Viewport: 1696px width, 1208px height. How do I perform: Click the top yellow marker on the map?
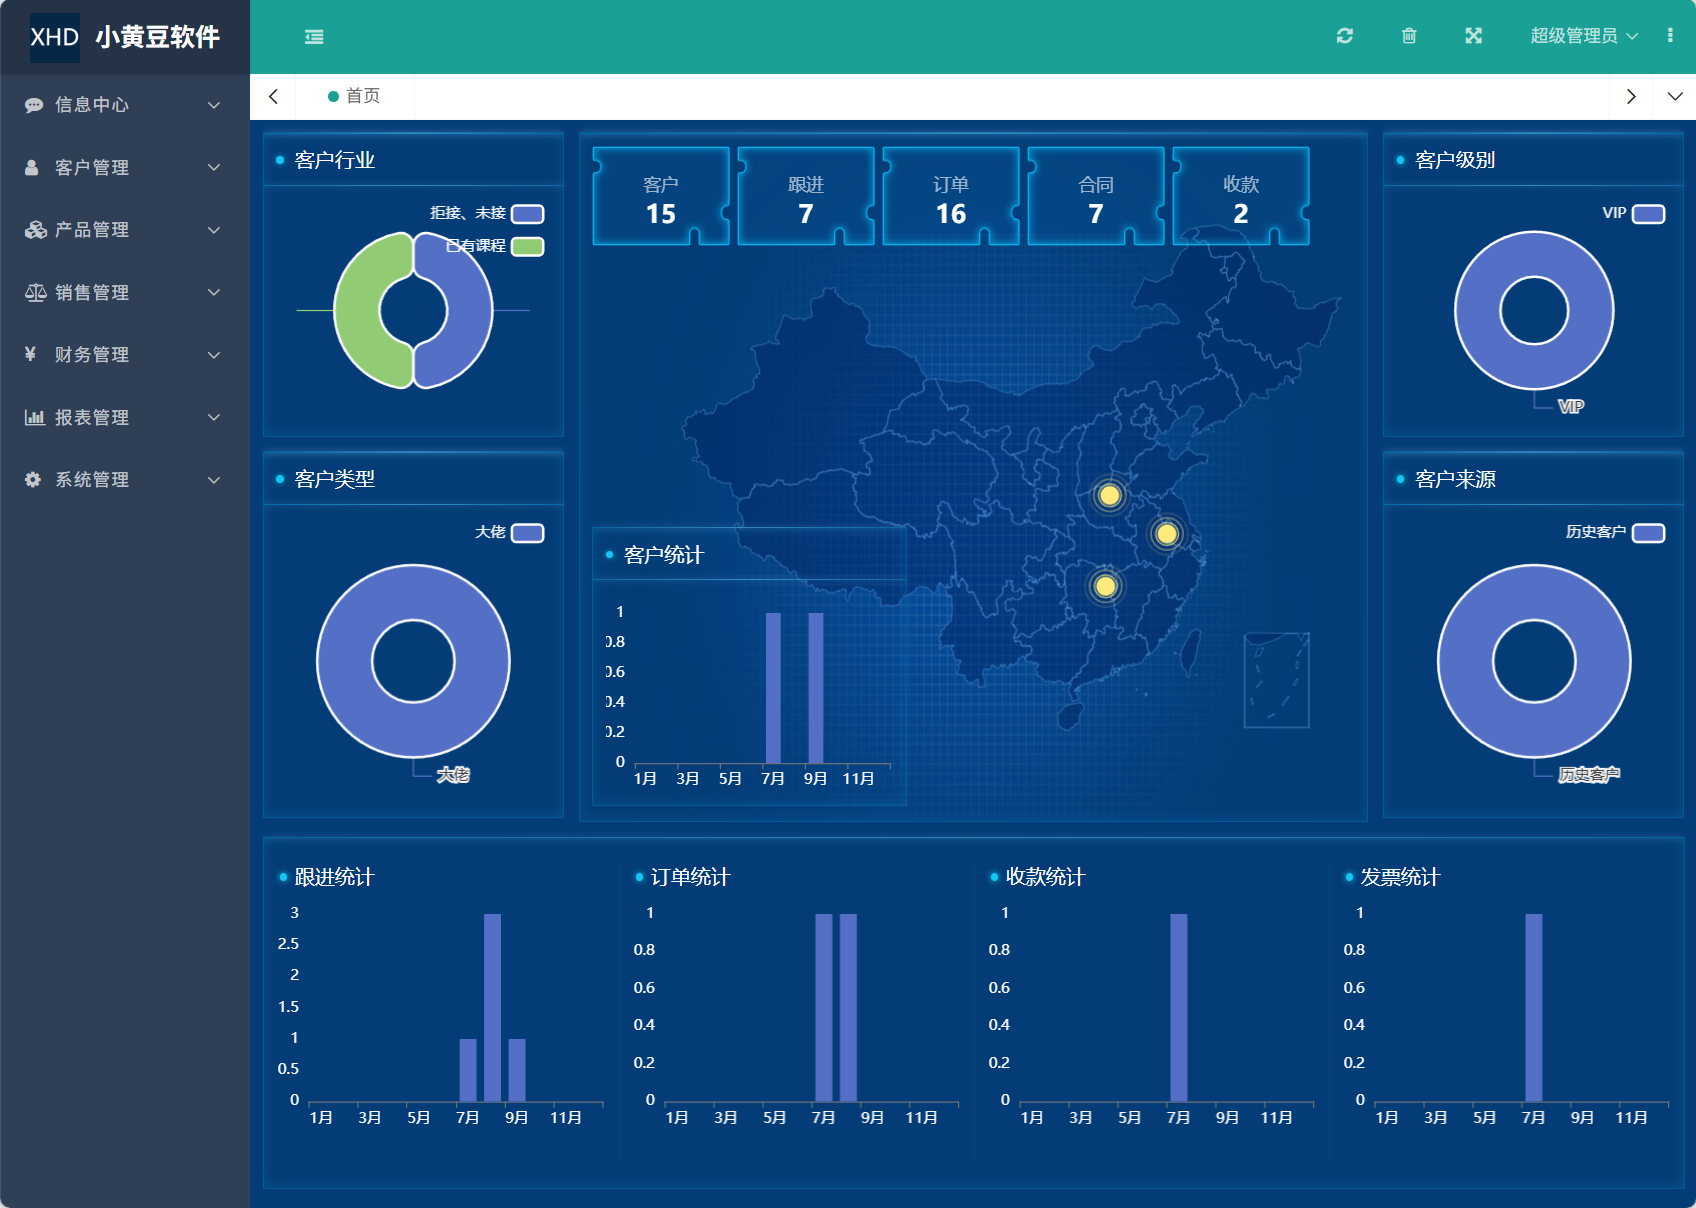(x=1109, y=495)
